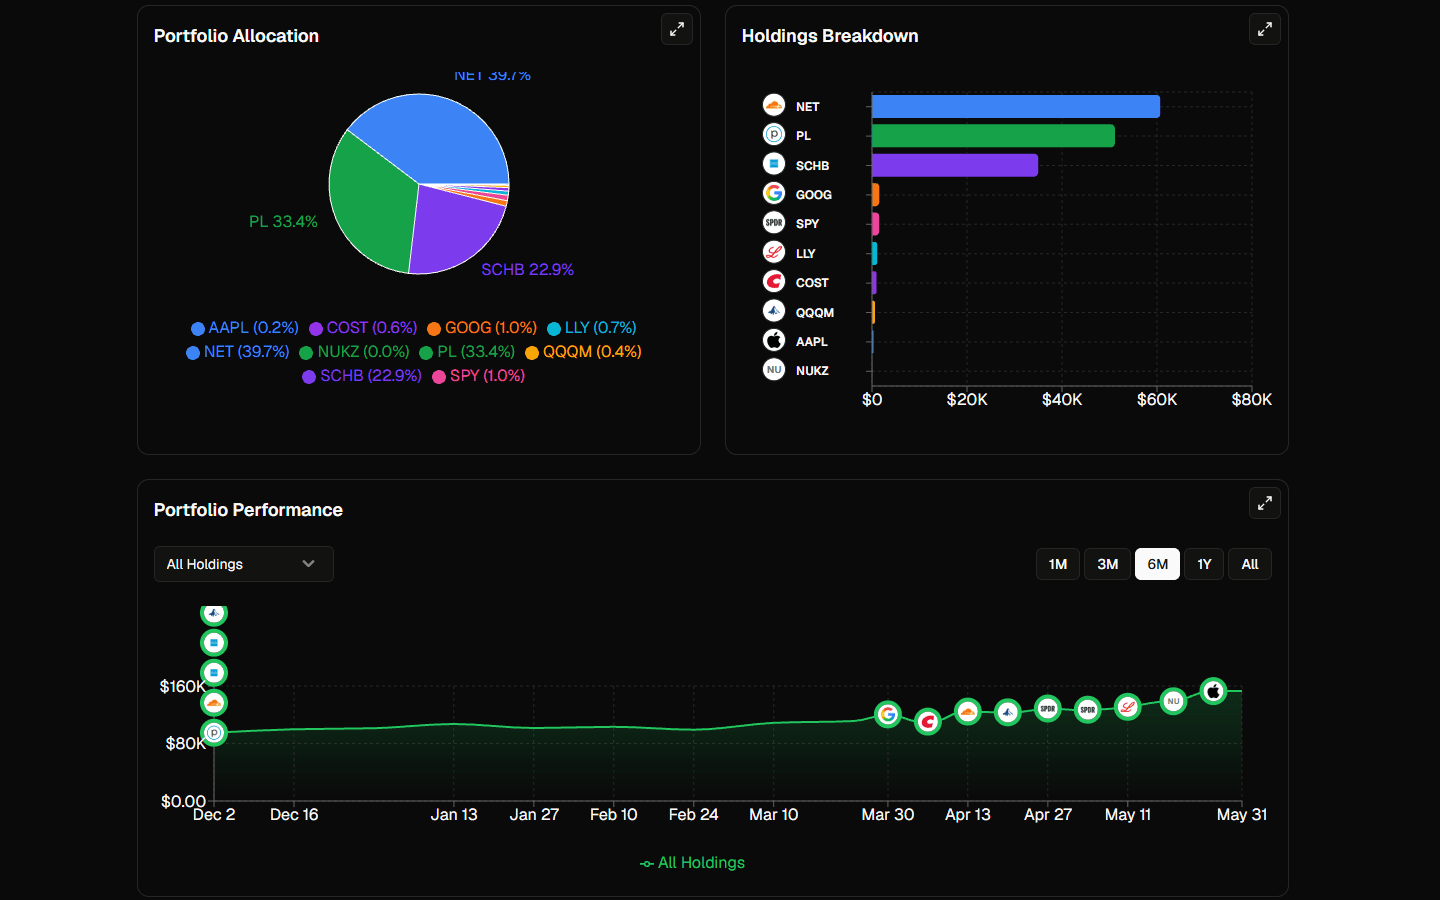Click the Cloudflare logo beside NET label
The width and height of the screenshot is (1440, 900).
[774, 105]
